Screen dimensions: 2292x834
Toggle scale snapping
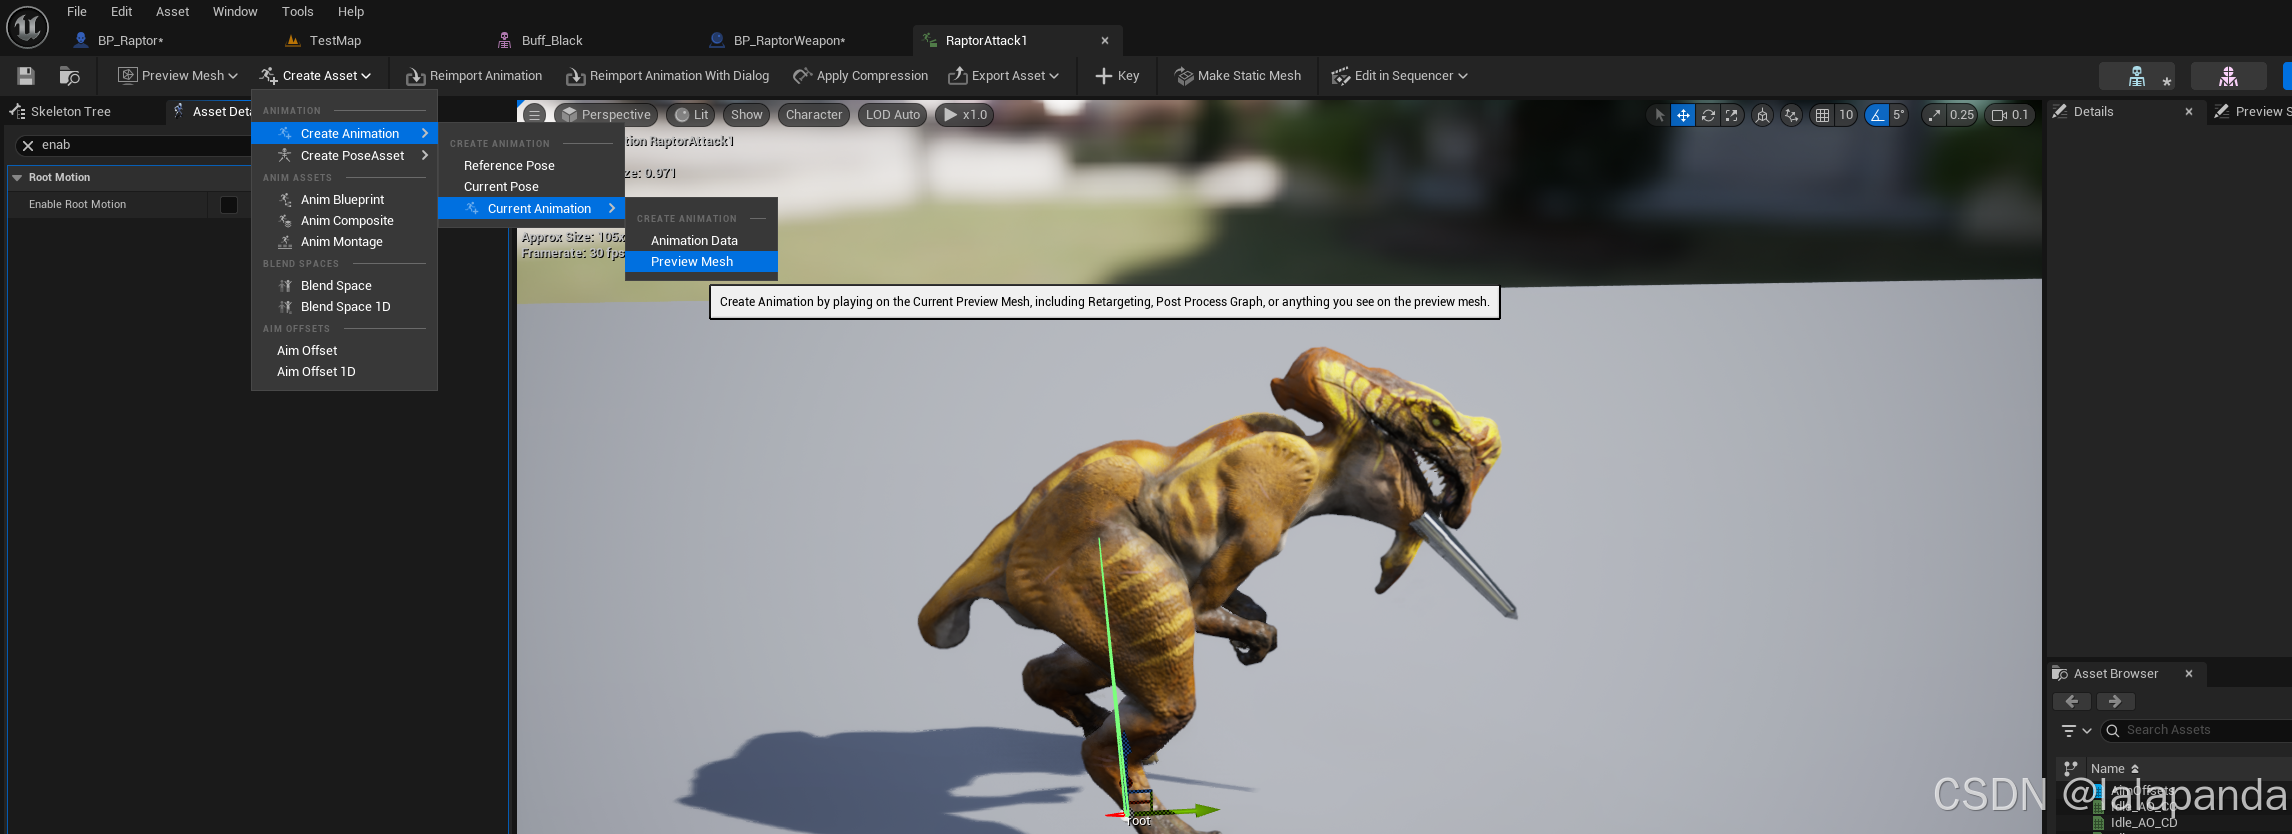pos(1934,115)
